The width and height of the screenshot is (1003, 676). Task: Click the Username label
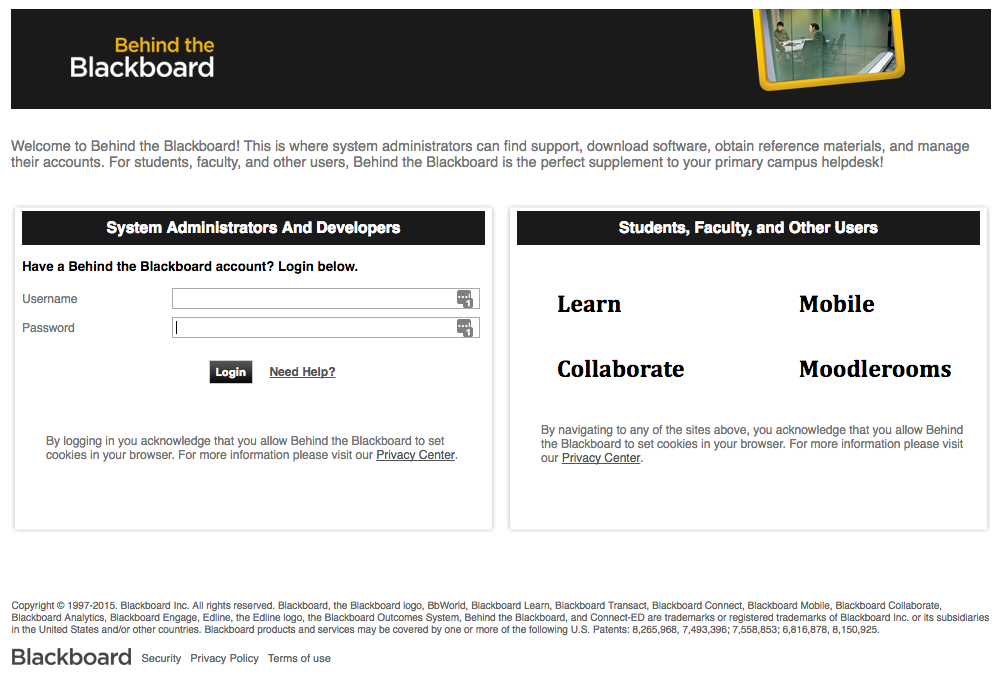50,299
